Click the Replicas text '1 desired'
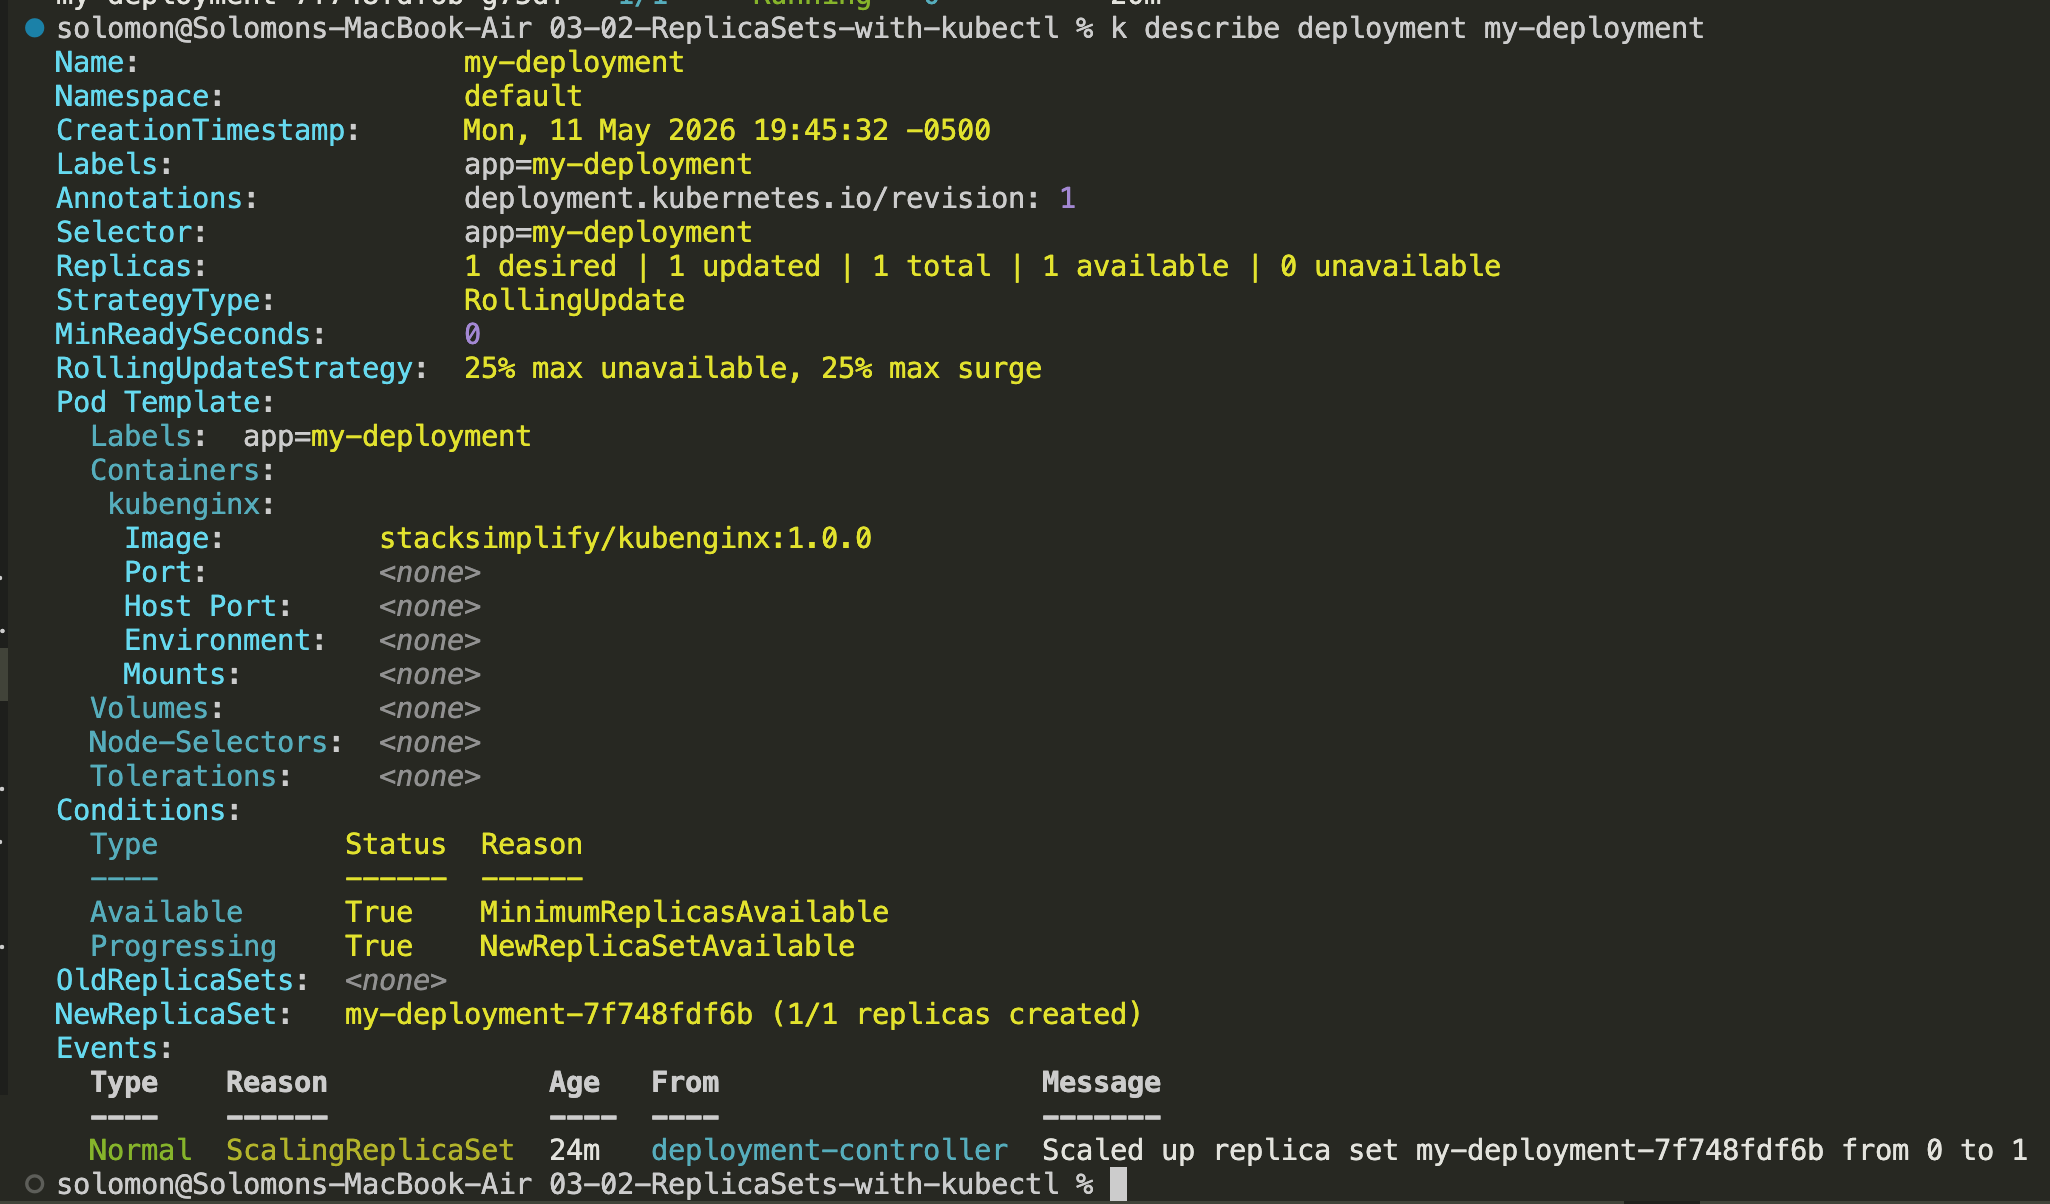 point(540,266)
